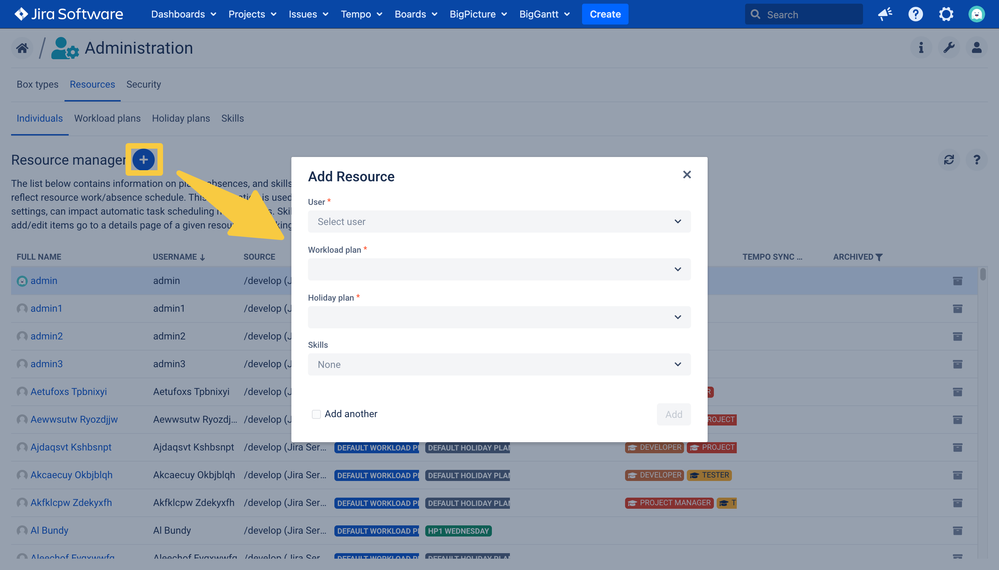Viewport: 999px width, 570px height.
Task: Archive the admin3 resource
Action: pyautogui.click(x=958, y=364)
